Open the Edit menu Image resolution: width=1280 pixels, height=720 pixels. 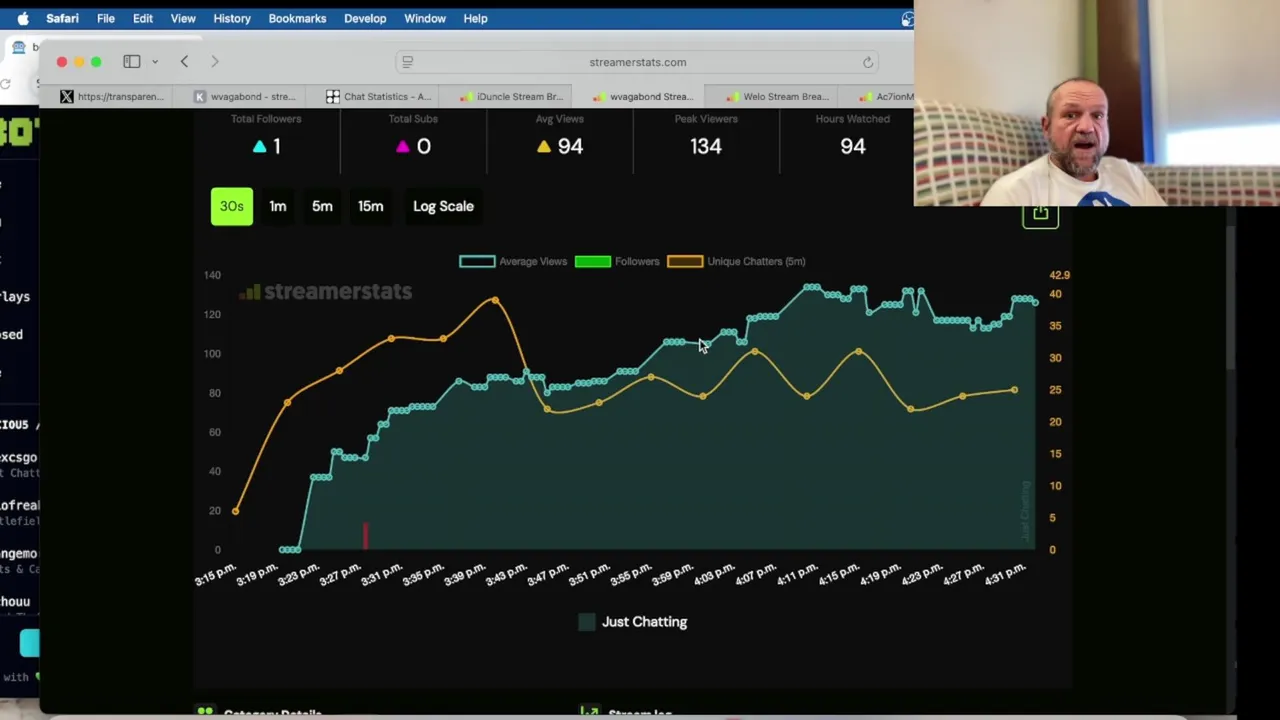pos(143,18)
